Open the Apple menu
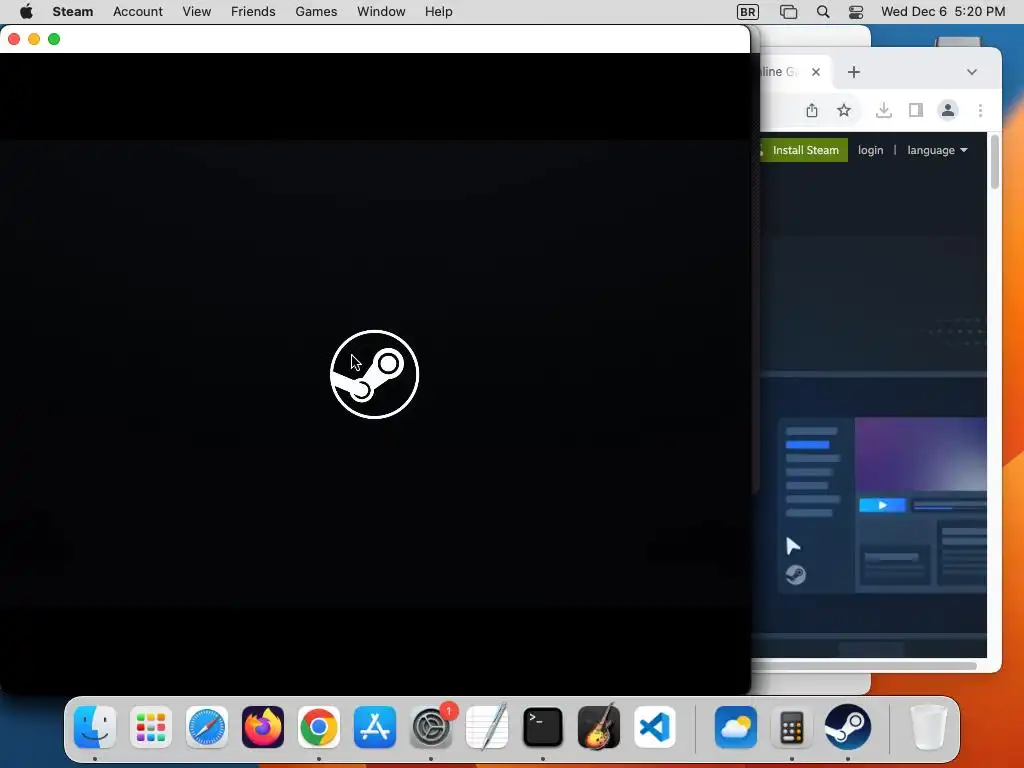1024x768 pixels. (x=26, y=12)
